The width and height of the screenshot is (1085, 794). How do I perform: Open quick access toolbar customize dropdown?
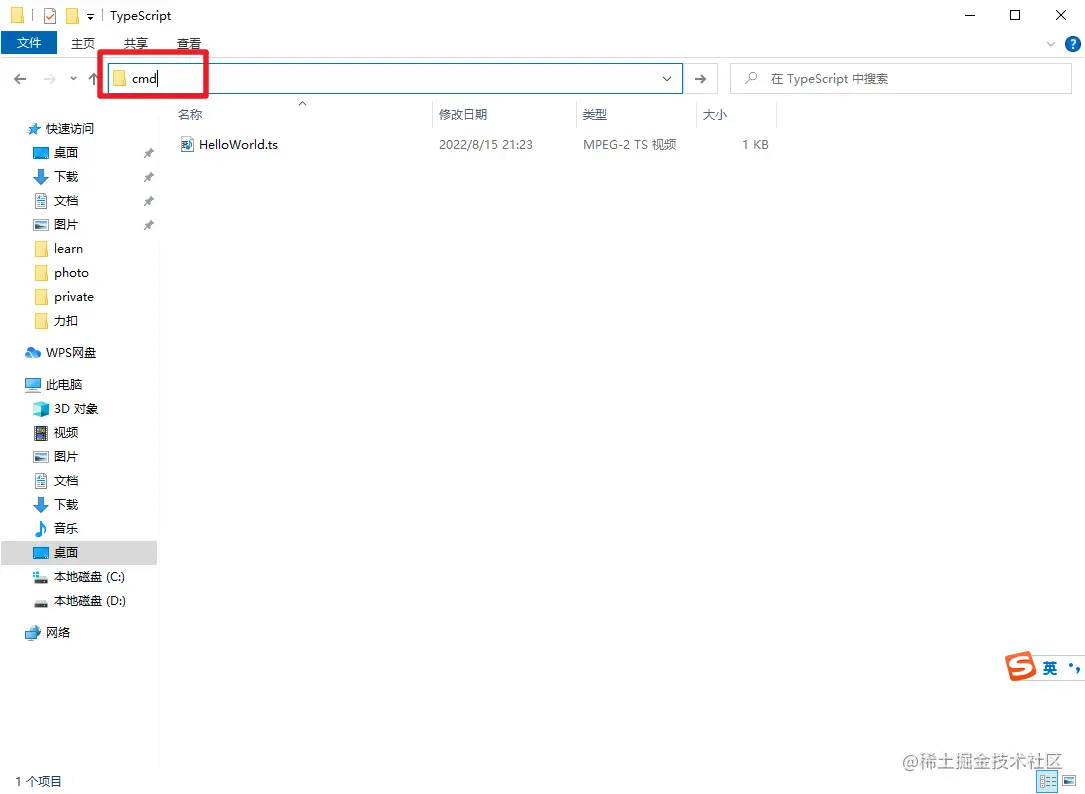click(x=91, y=17)
